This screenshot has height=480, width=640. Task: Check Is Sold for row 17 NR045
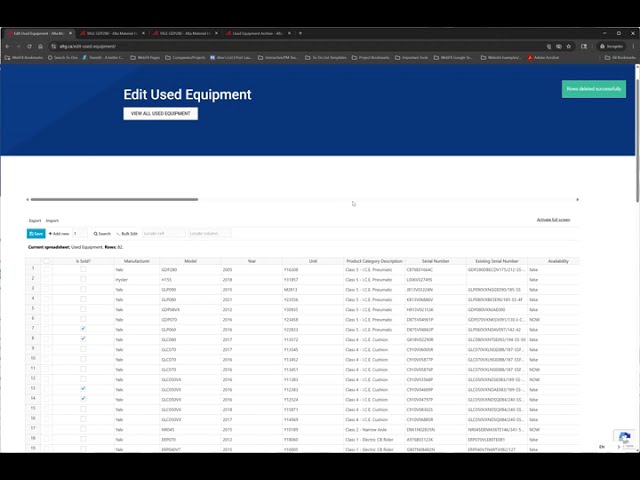pos(83,429)
